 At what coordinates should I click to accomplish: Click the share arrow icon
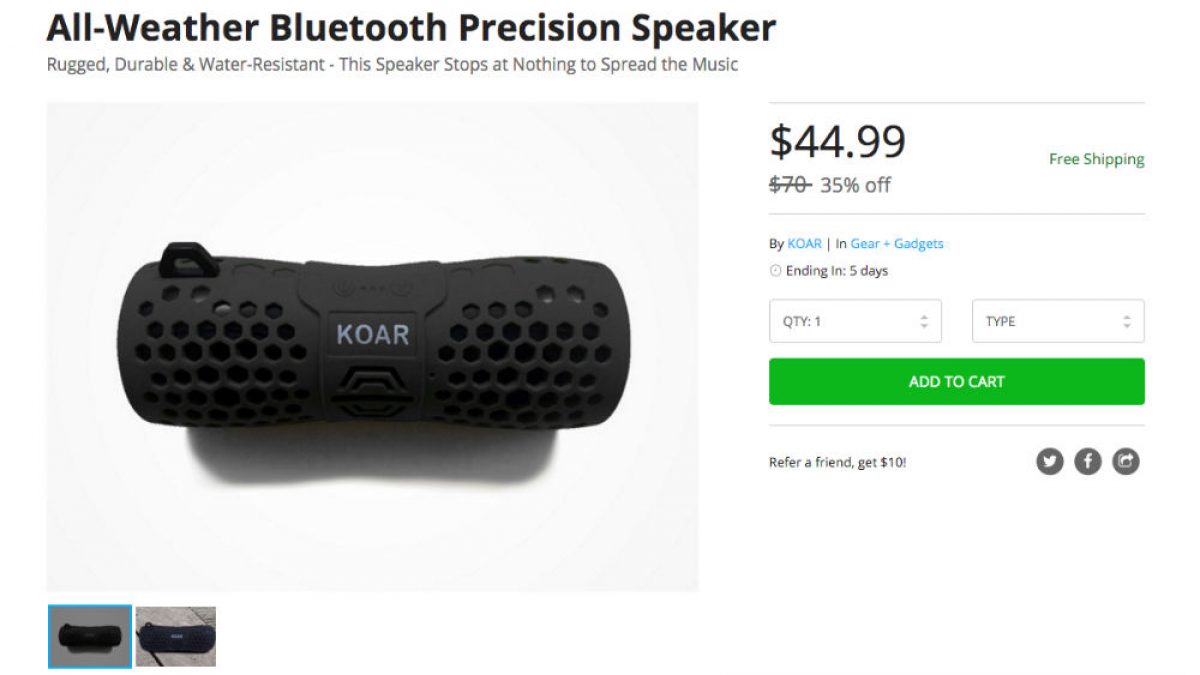pos(1126,461)
